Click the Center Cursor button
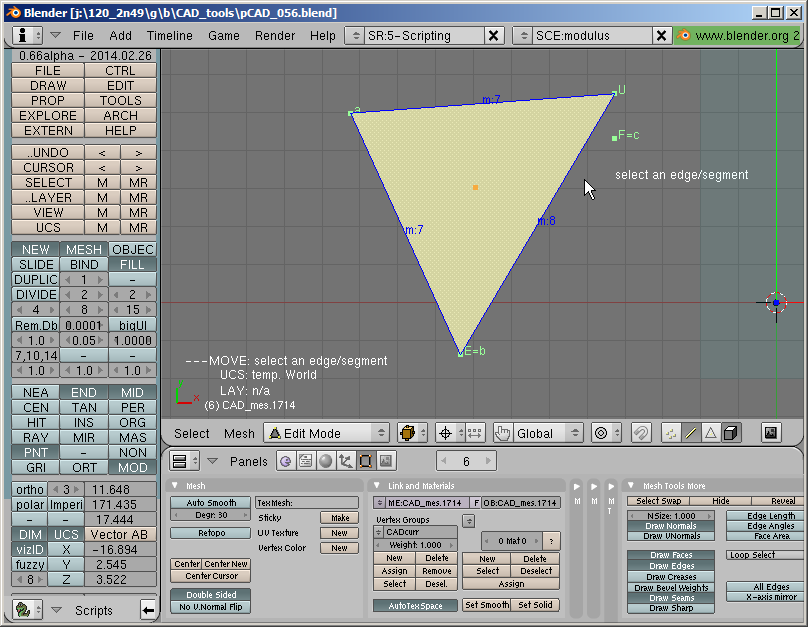This screenshot has width=808, height=627. click(211, 576)
